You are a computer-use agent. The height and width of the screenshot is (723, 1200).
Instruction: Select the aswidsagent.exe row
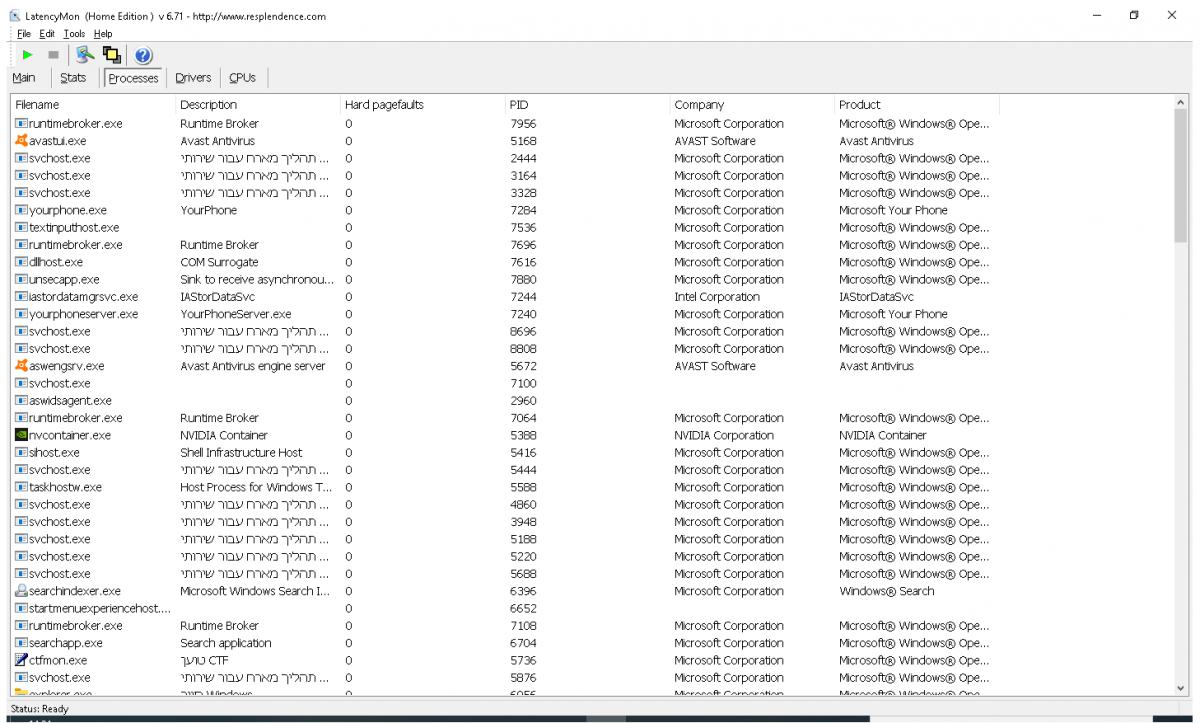[593, 400]
